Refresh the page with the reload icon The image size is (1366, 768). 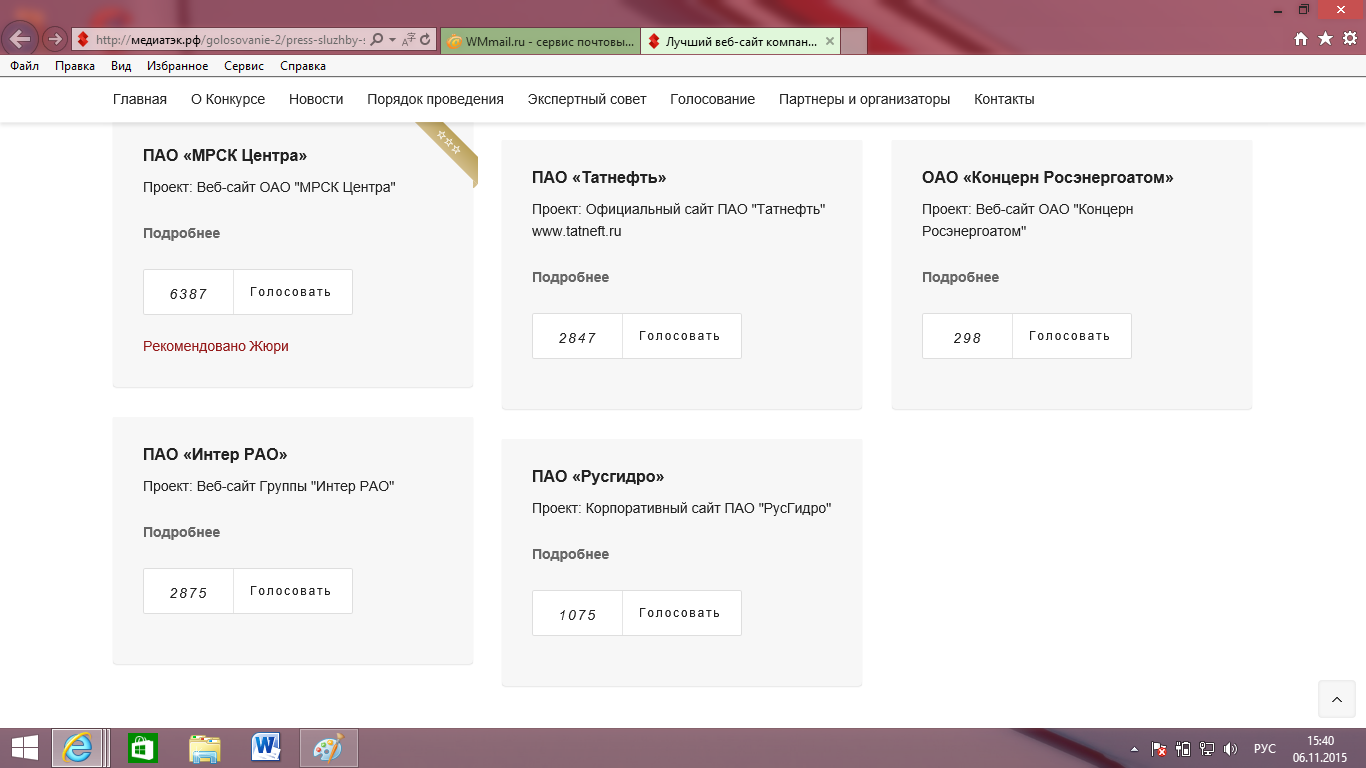[x=425, y=40]
